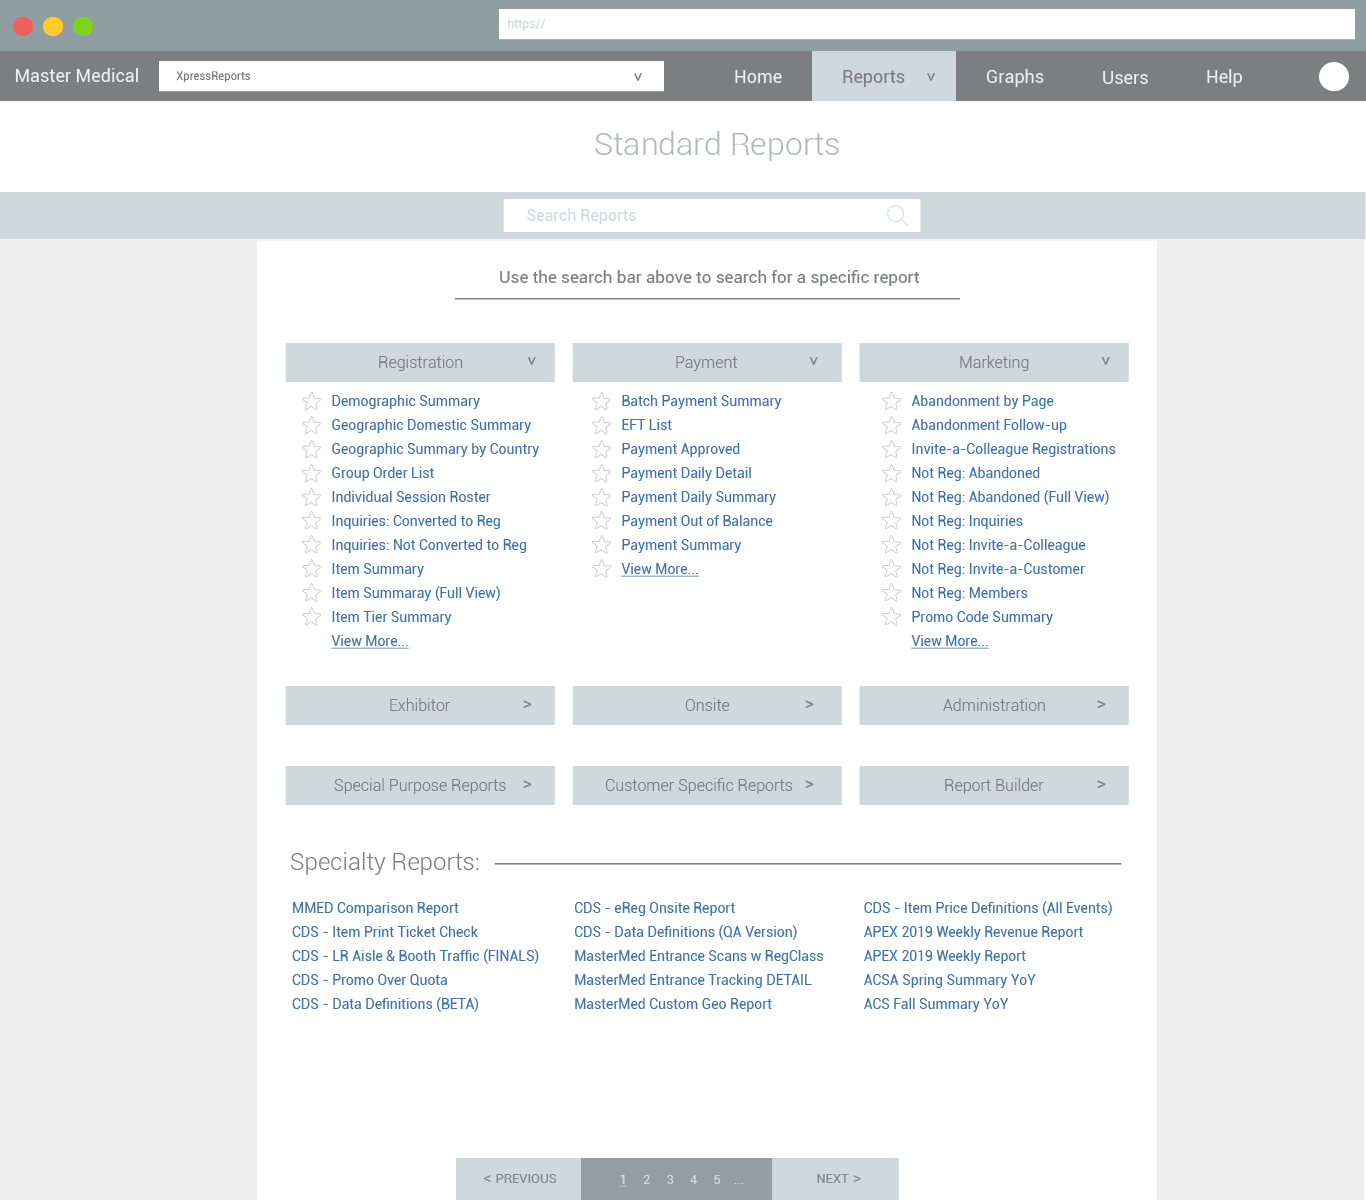Viewport: 1366px width, 1200px height.
Task: Star the Payment Summary report
Action: (x=602, y=545)
